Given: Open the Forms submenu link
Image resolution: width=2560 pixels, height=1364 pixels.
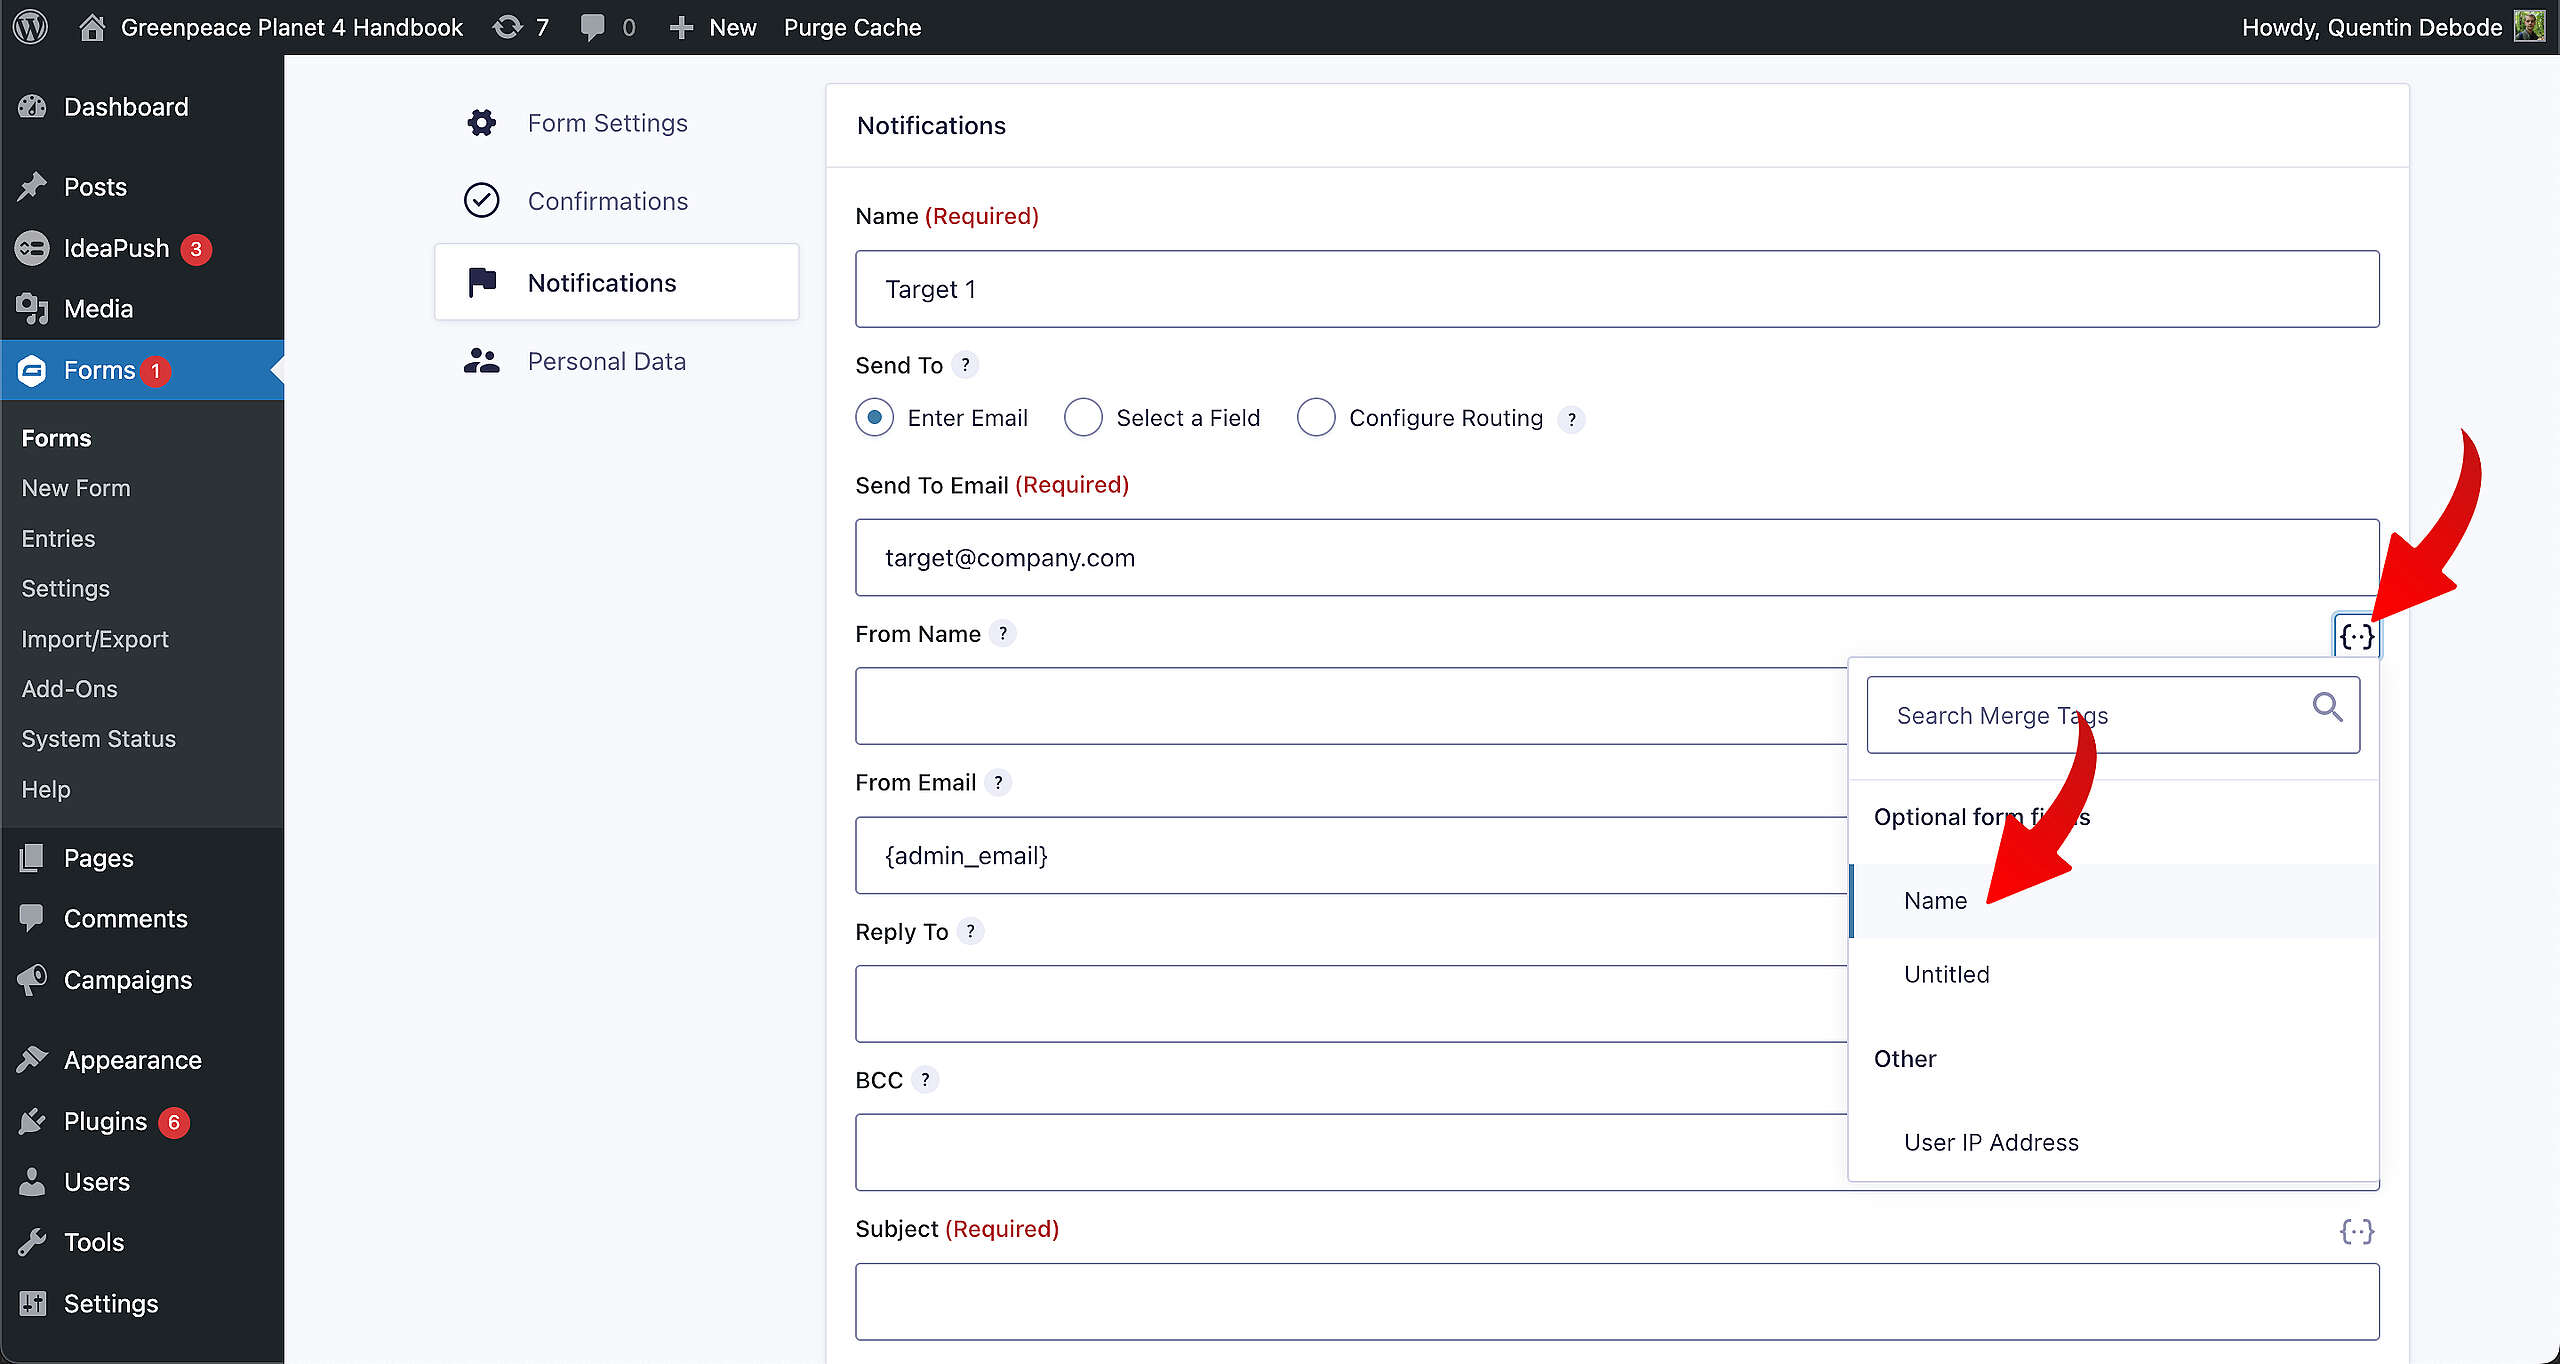Looking at the screenshot, I should click(x=56, y=438).
